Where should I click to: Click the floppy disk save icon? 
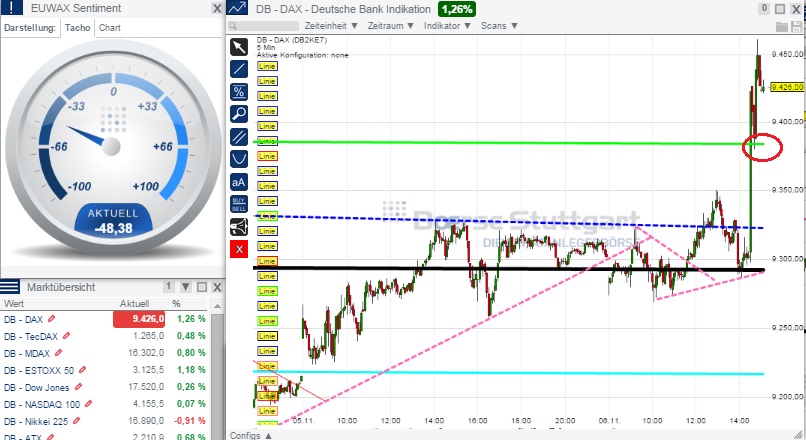(x=797, y=27)
